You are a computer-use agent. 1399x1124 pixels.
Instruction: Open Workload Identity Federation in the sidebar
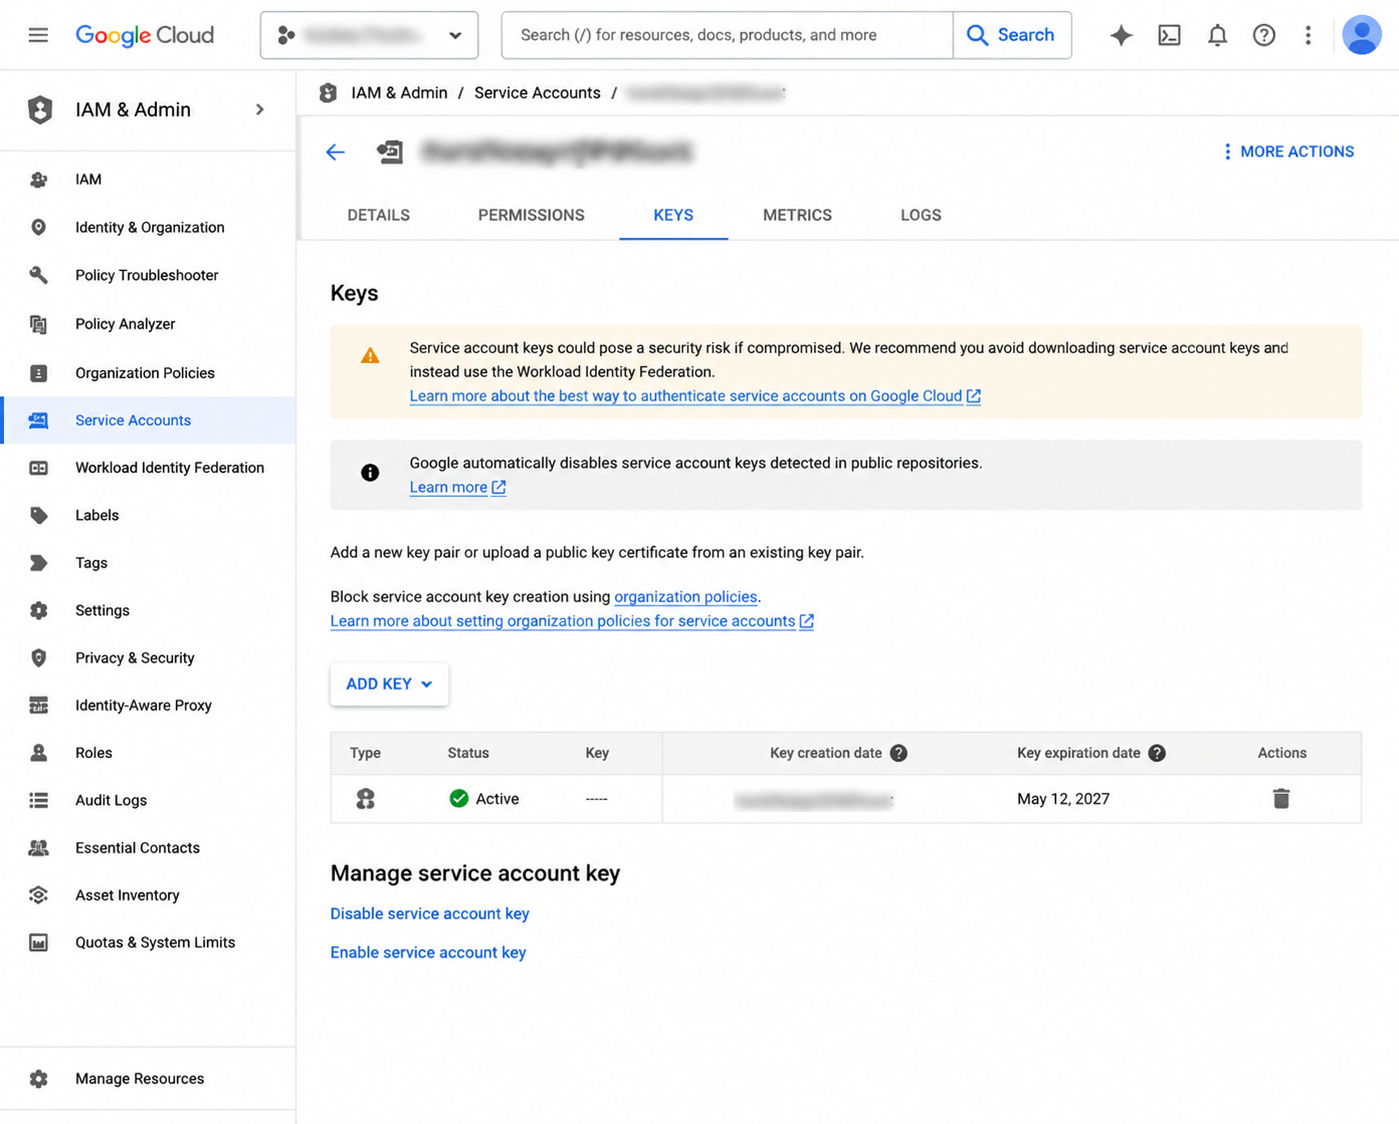(x=148, y=468)
